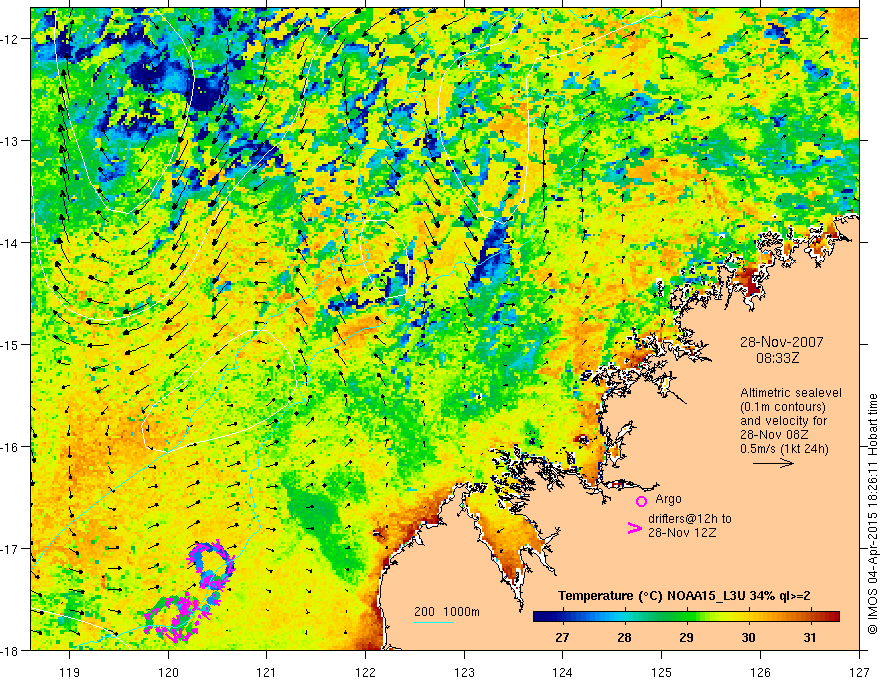Click the color bar value 31
880x680 pixels.
tap(809, 637)
